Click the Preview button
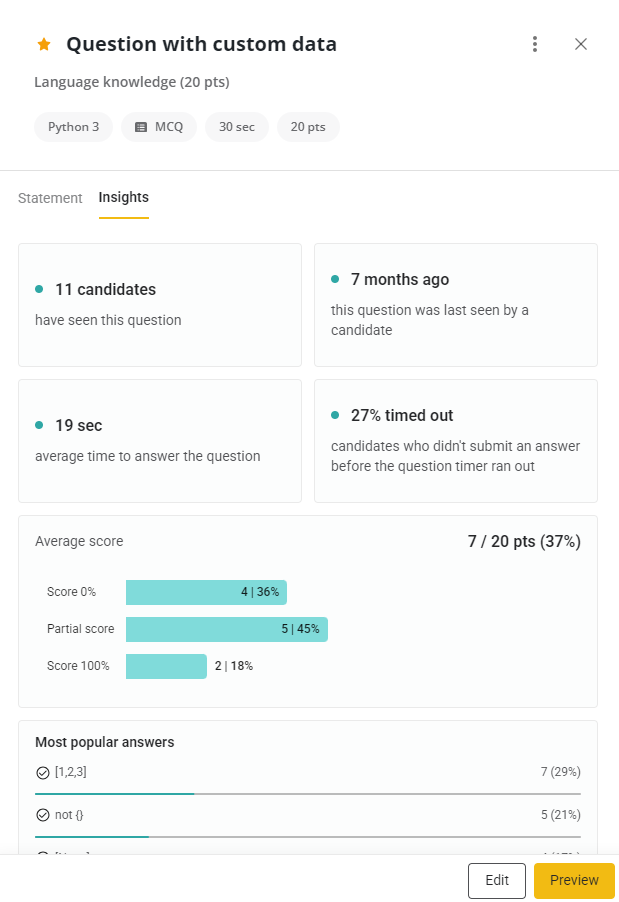619x902 pixels. 573,880
